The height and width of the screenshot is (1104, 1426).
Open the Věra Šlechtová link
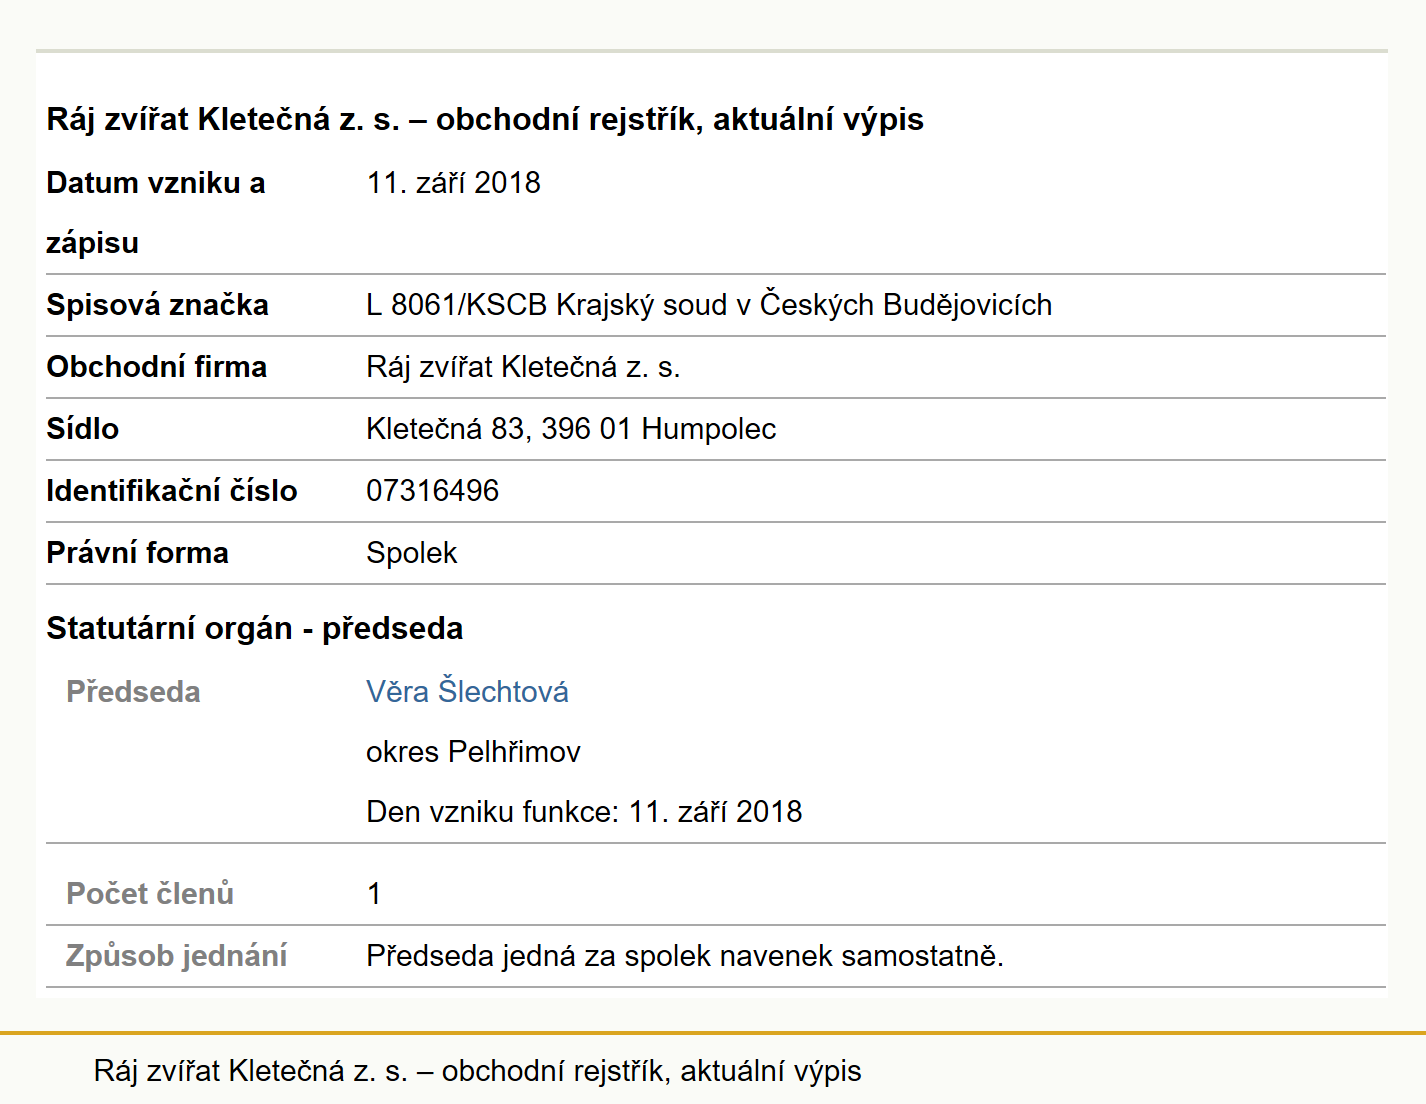point(467,691)
